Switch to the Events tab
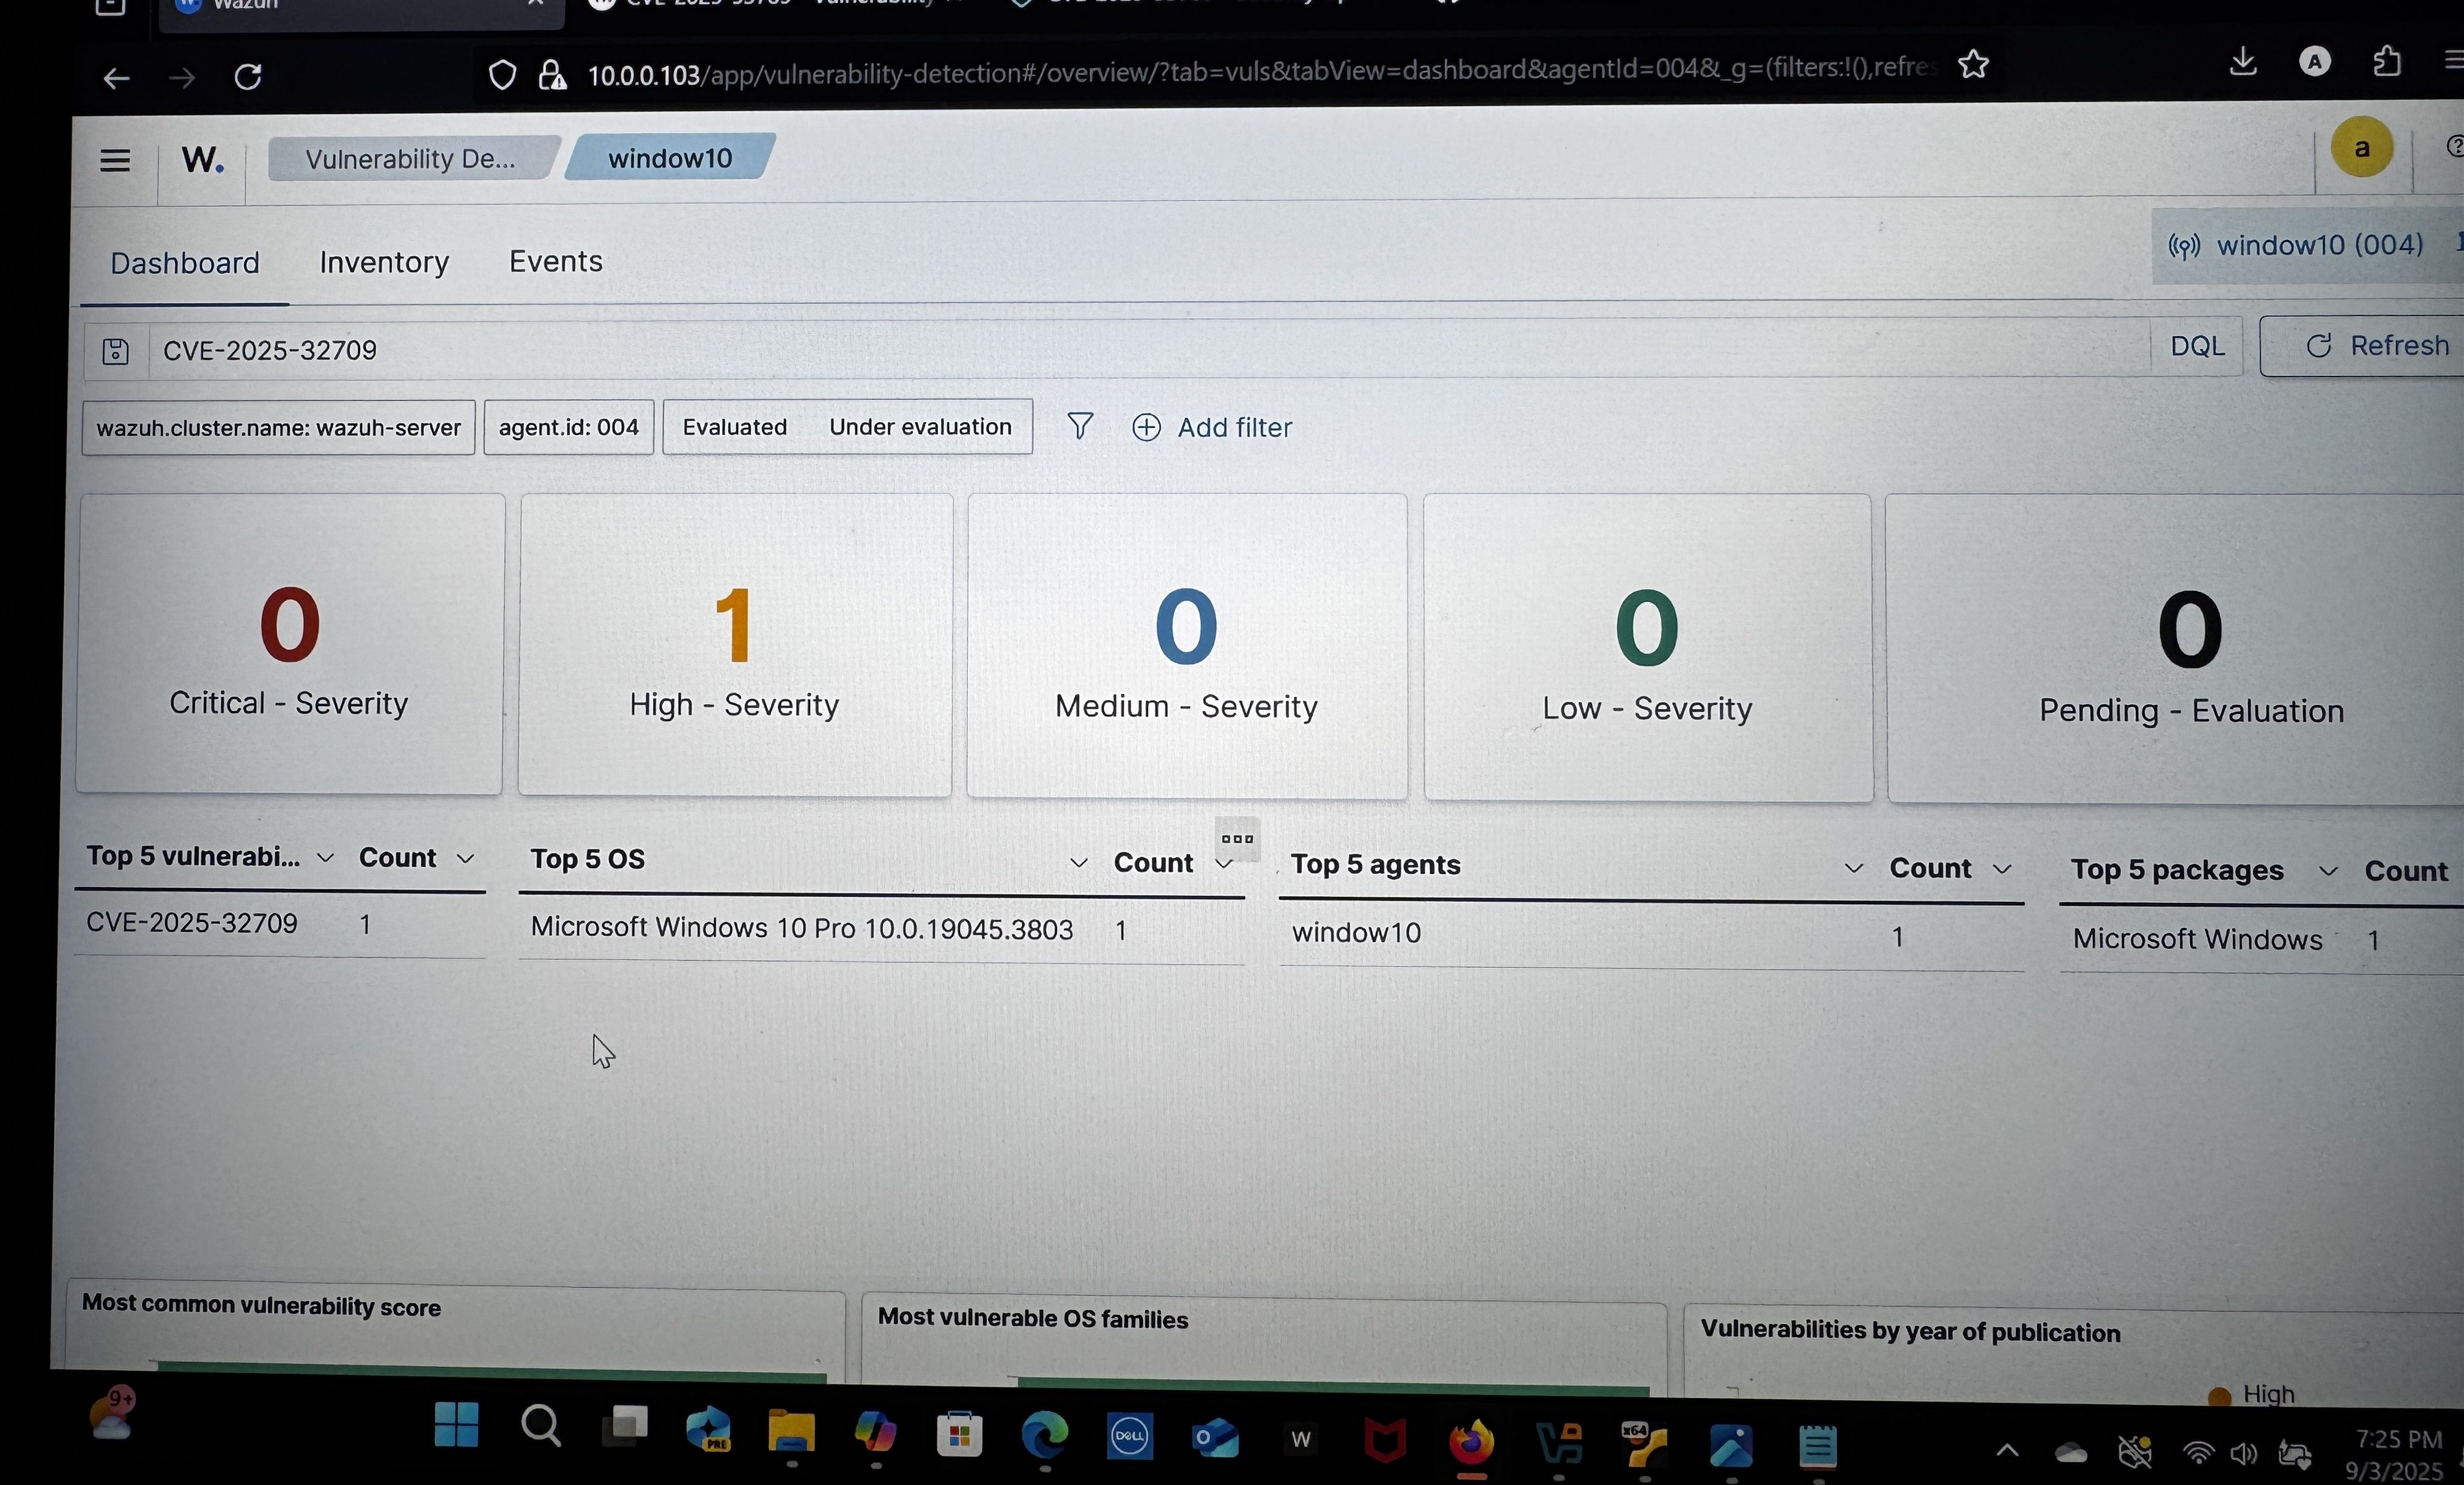The image size is (2464, 1485). (x=556, y=261)
